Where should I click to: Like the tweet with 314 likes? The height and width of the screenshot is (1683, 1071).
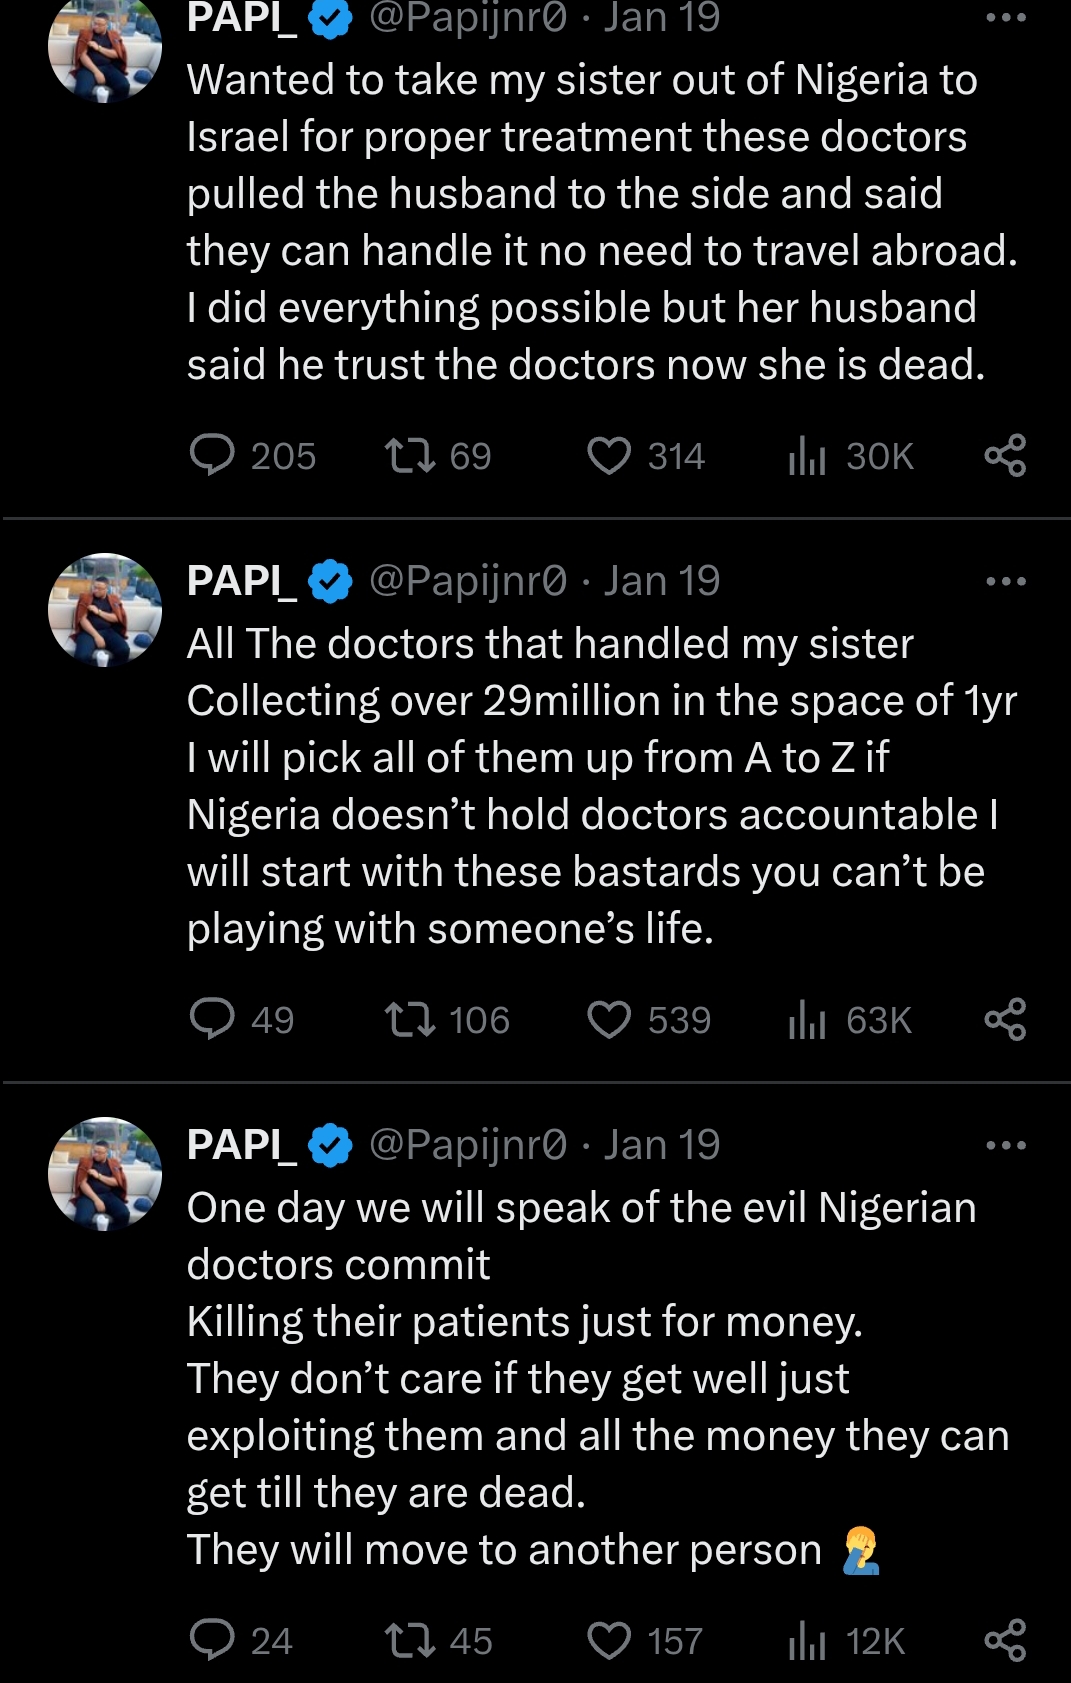609,456
